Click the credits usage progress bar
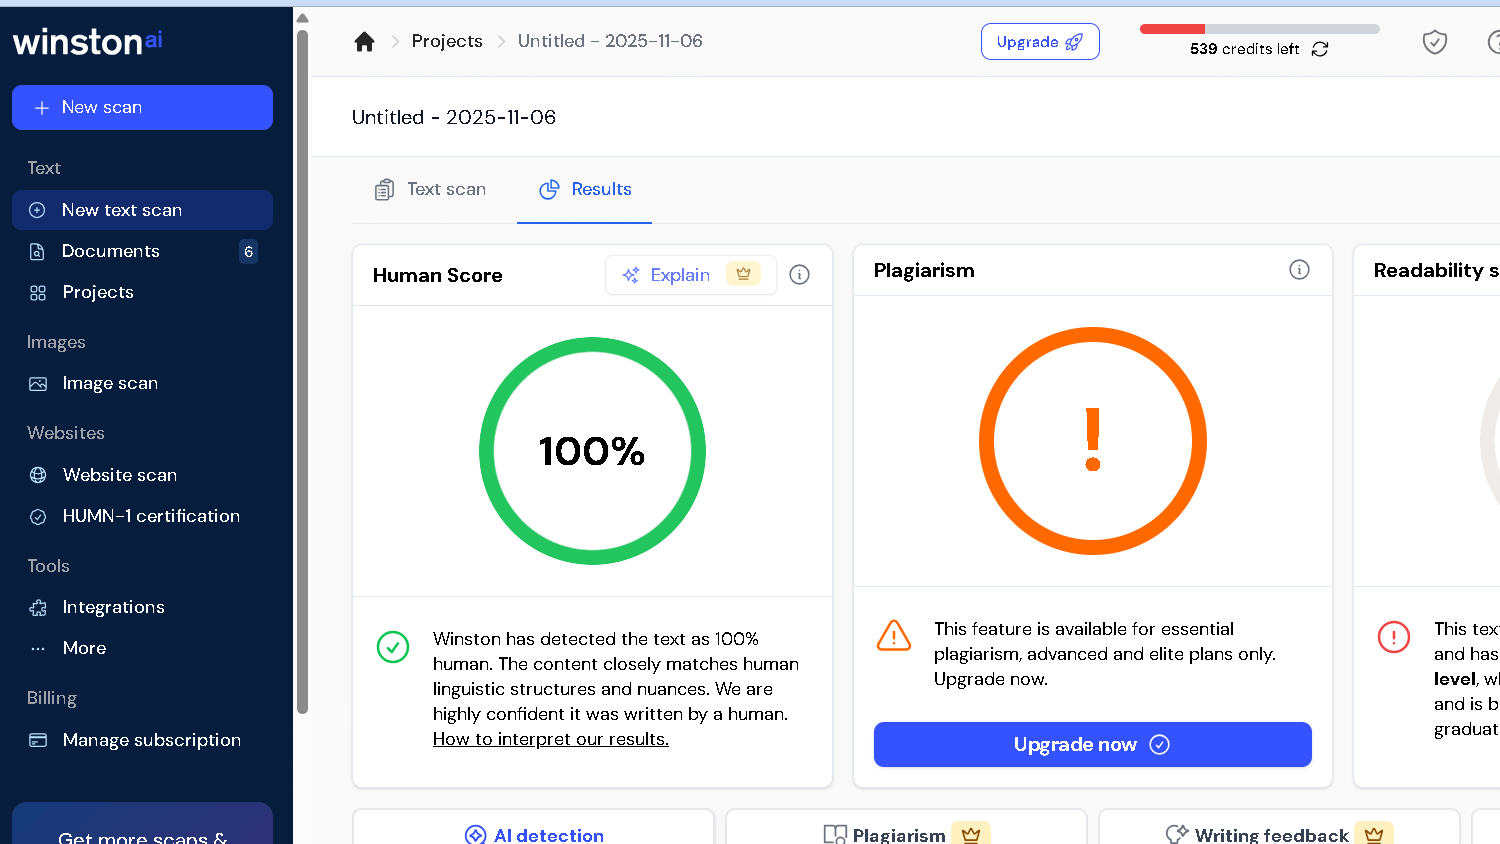The image size is (1500, 844). [1258, 29]
